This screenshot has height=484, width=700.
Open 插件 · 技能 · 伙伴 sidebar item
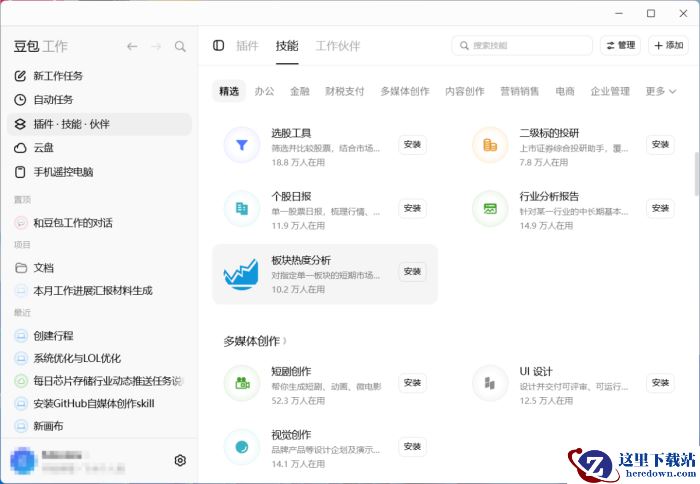point(100,124)
